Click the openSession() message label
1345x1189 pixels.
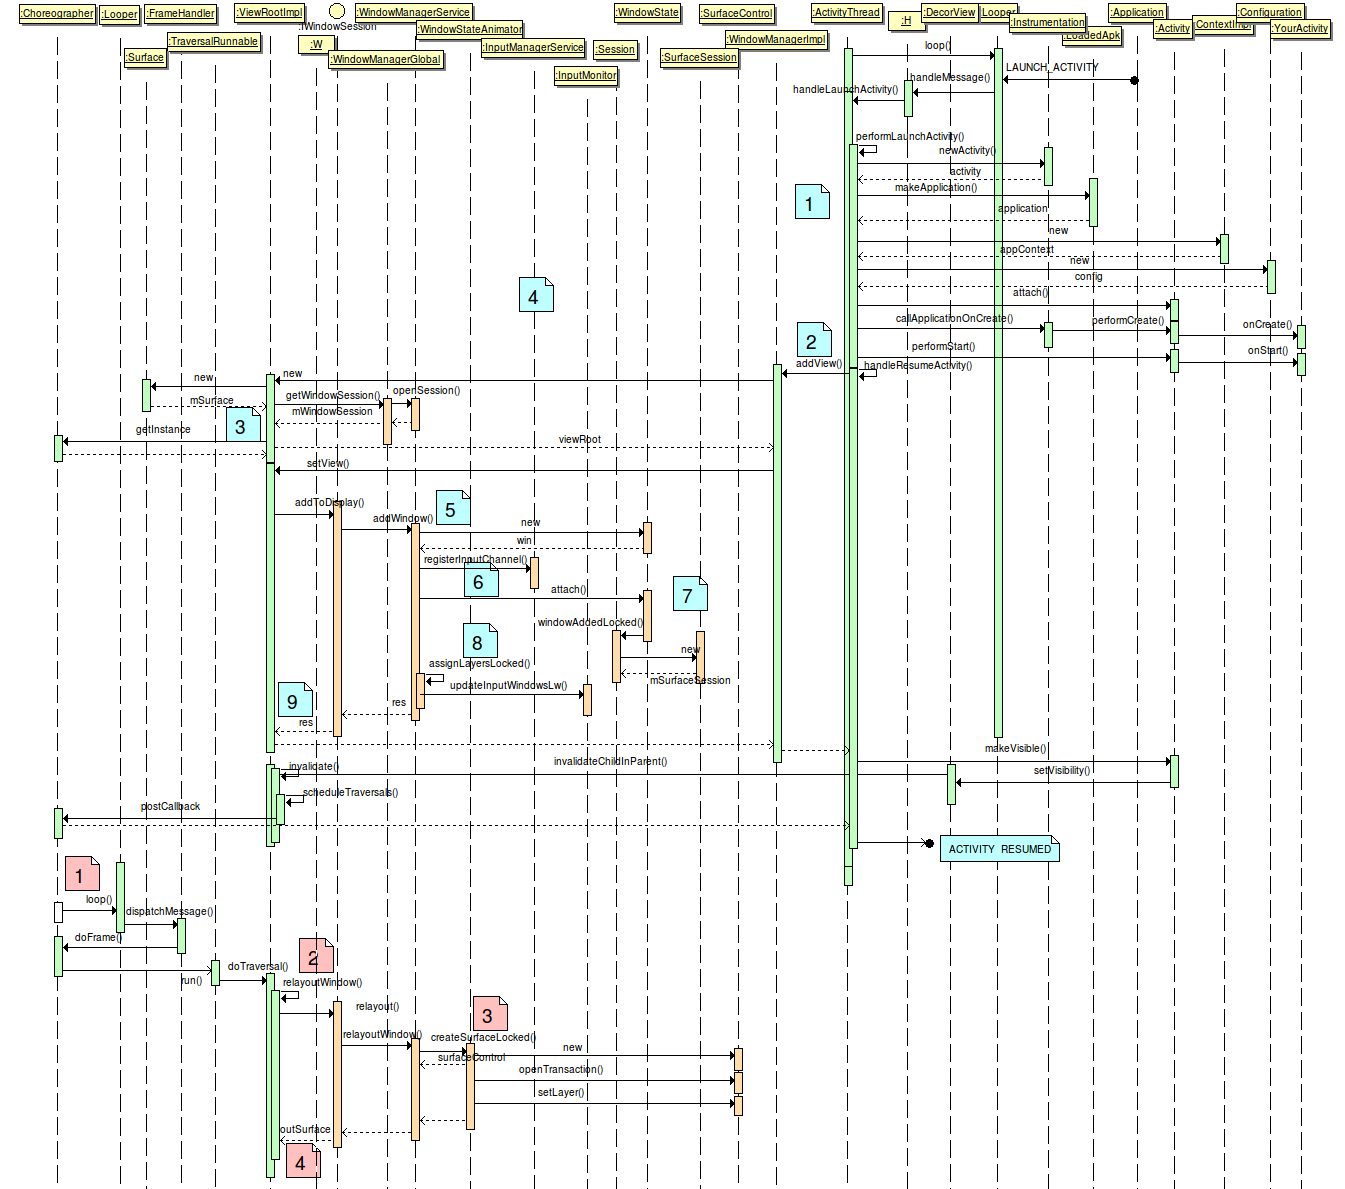click(x=426, y=391)
